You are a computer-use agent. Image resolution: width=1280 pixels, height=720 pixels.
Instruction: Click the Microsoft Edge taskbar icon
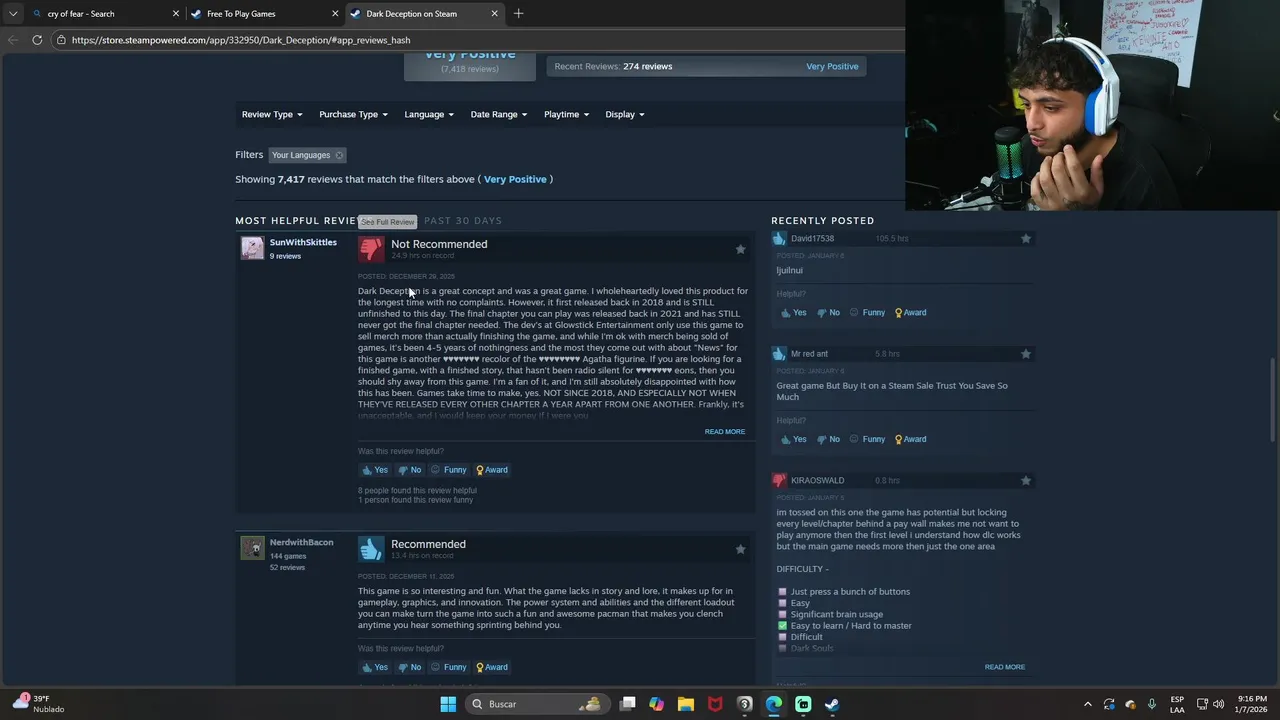774,704
